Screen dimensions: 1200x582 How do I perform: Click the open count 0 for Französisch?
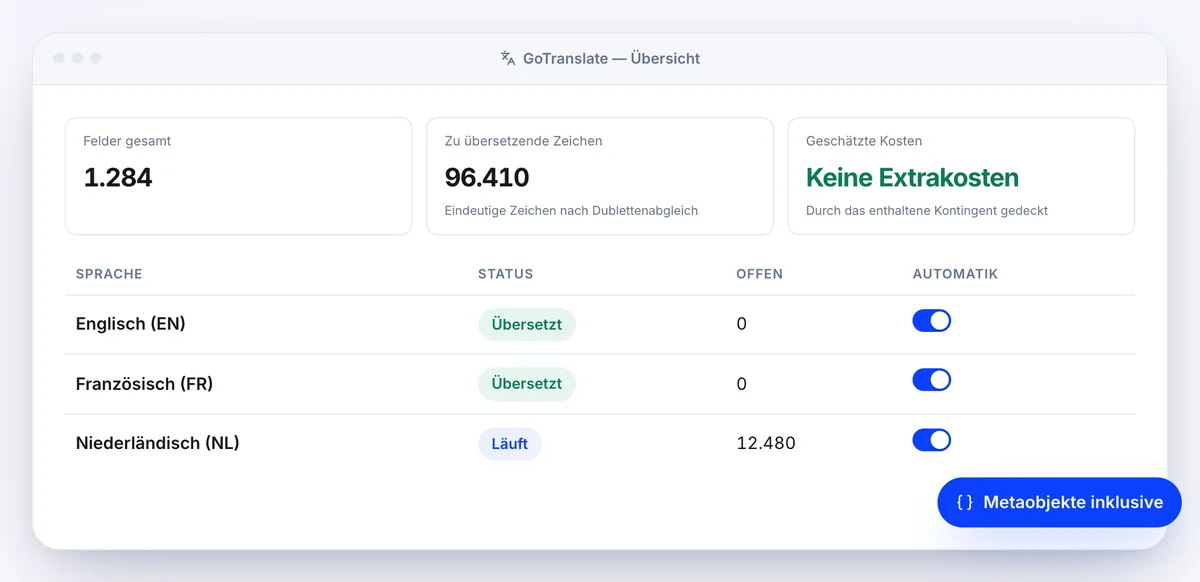click(x=742, y=384)
